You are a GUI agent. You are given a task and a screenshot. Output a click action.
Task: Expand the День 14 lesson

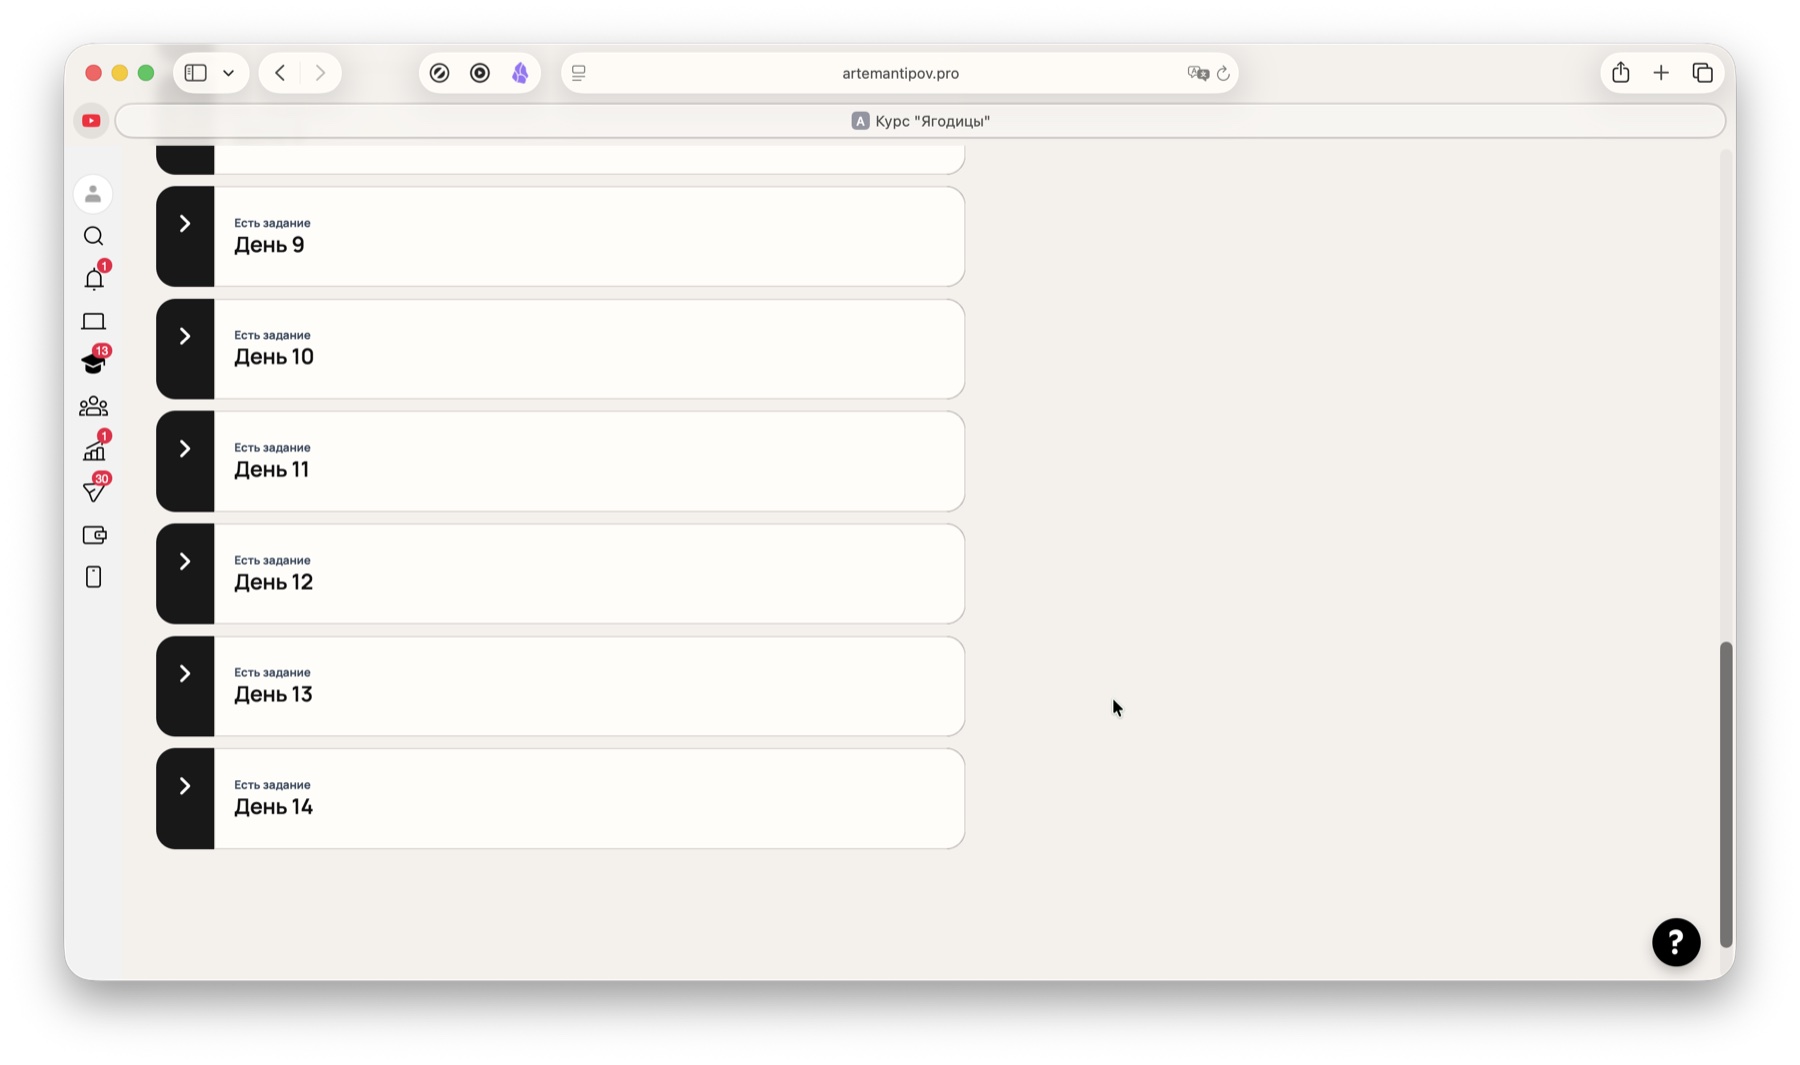click(x=185, y=786)
